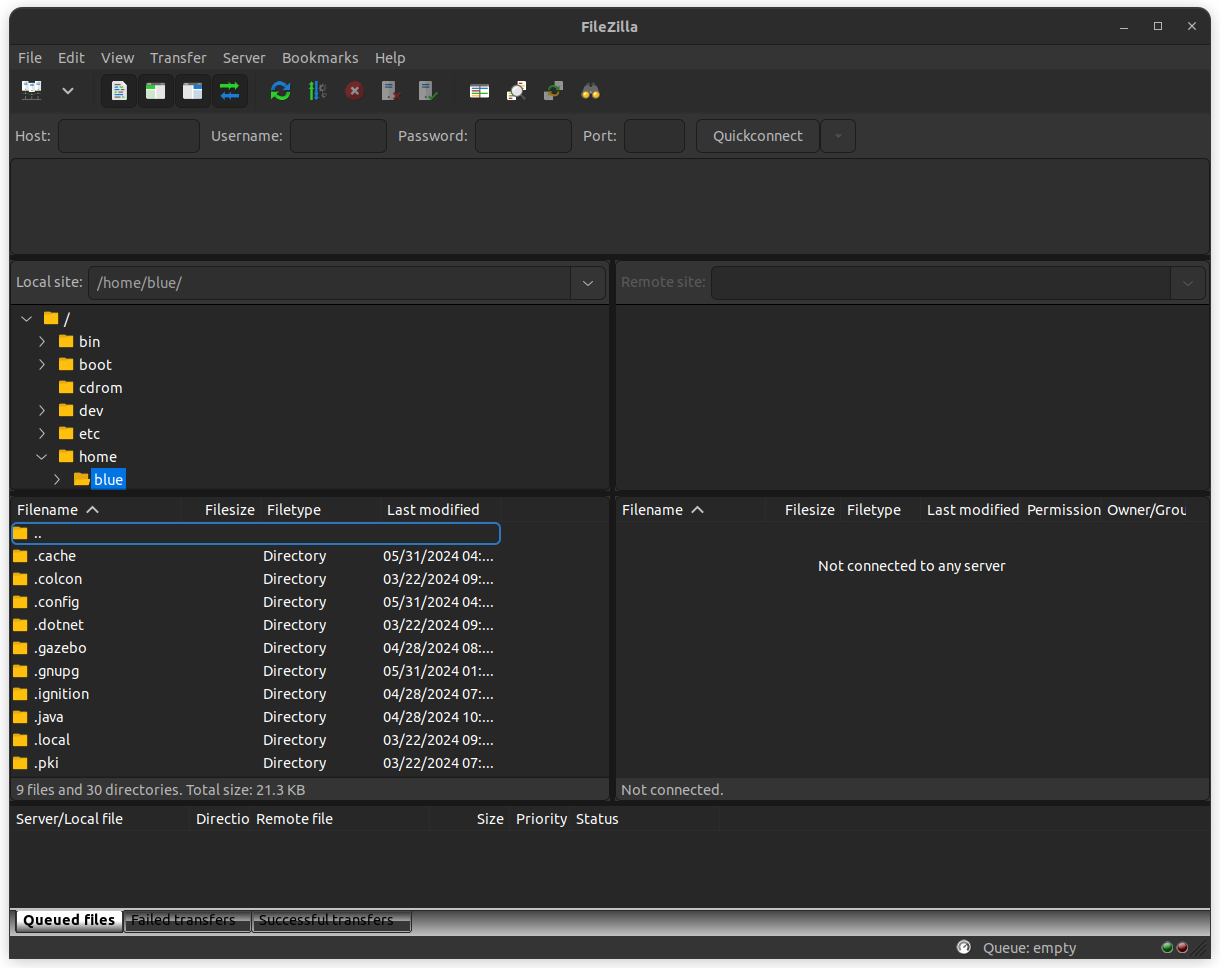The width and height of the screenshot is (1220, 968).
Task: Click the Port input field
Action: (654, 136)
